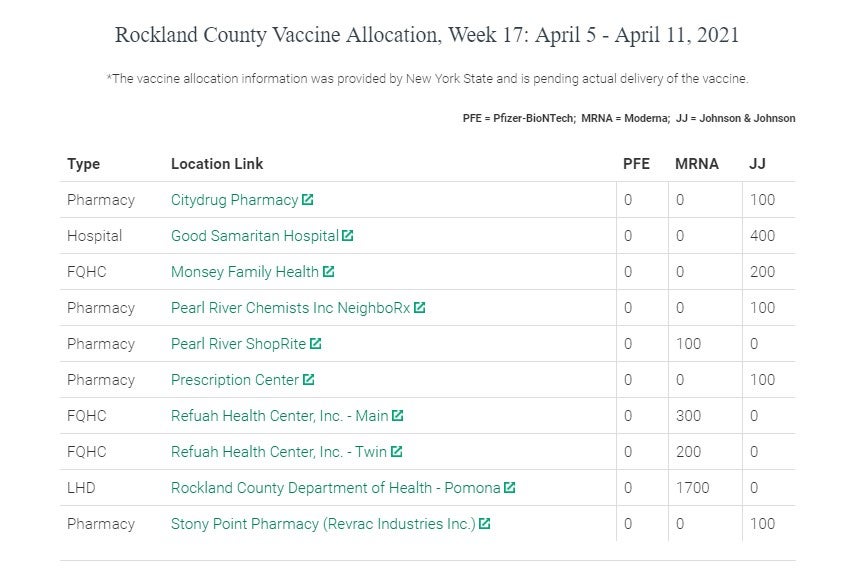Click external link icon beside Refuah Health Center Main
Viewport: 859px width, 585px height.
point(398,415)
